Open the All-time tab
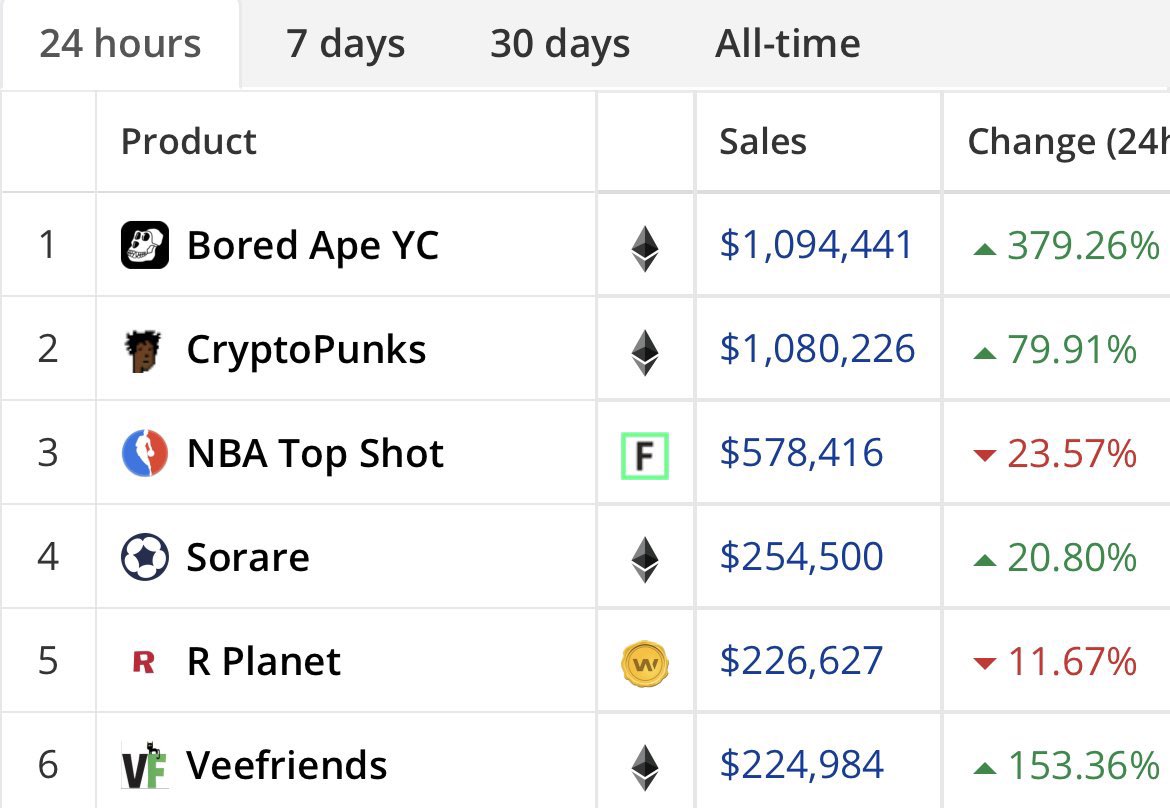This screenshot has width=1170, height=808. [x=787, y=44]
